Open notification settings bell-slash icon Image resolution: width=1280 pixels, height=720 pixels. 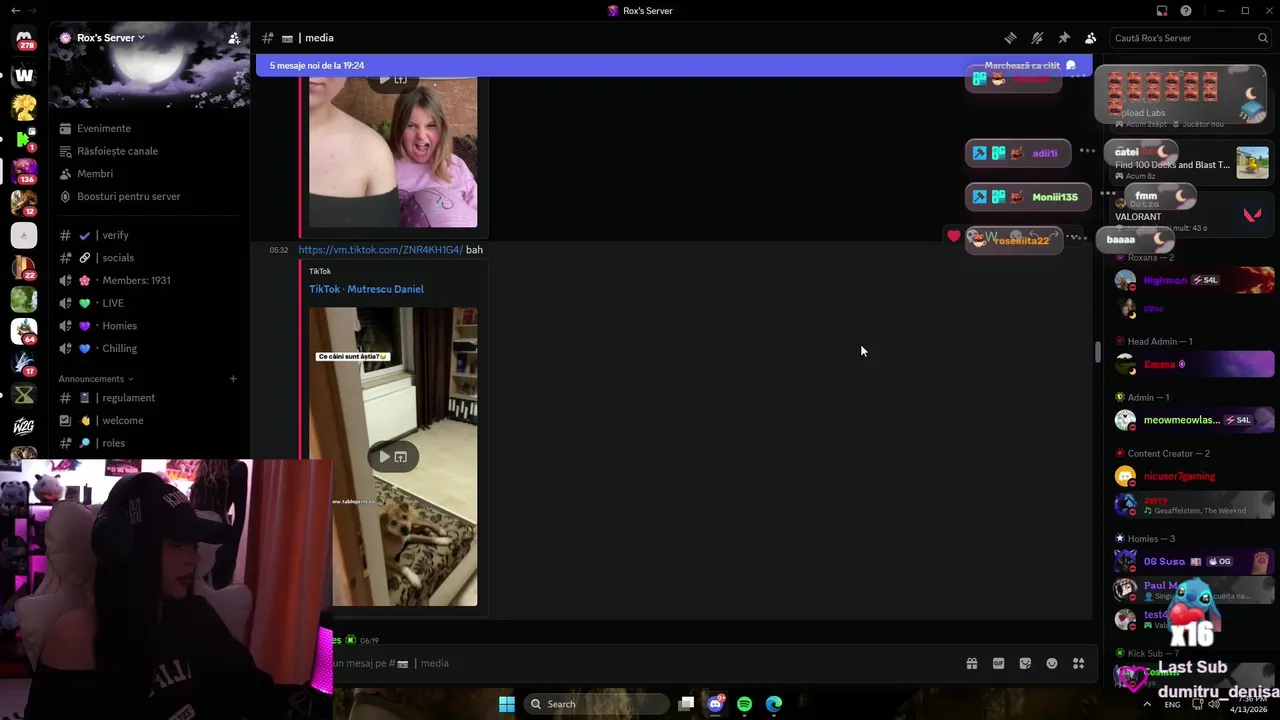(x=1037, y=38)
